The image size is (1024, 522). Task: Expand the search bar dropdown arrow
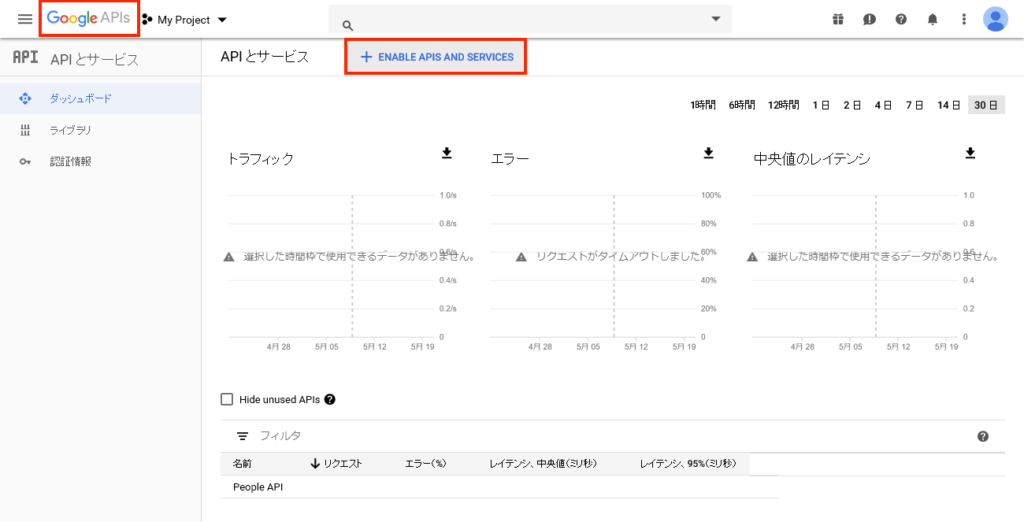pos(716,19)
